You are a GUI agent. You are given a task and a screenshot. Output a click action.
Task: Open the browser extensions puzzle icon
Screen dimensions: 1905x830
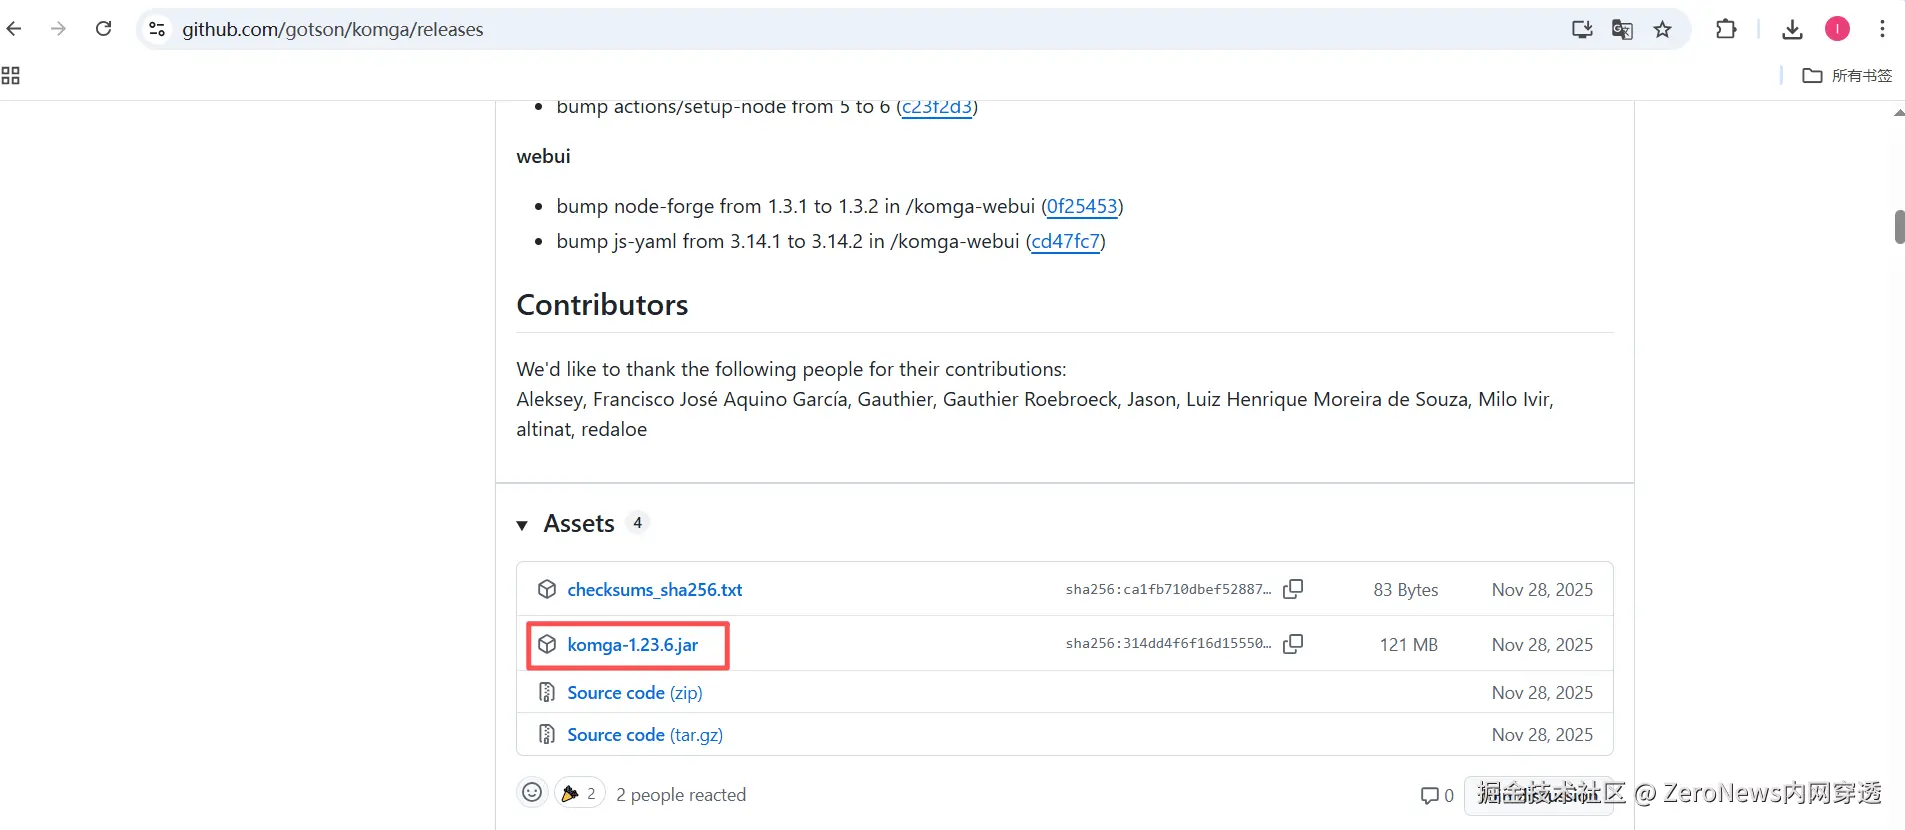pyautogui.click(x=1726, y=29)
